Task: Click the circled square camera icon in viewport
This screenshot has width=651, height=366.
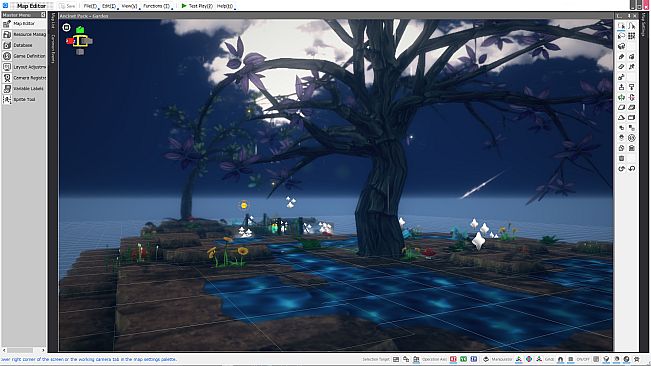Action: (x=66, y=27)
